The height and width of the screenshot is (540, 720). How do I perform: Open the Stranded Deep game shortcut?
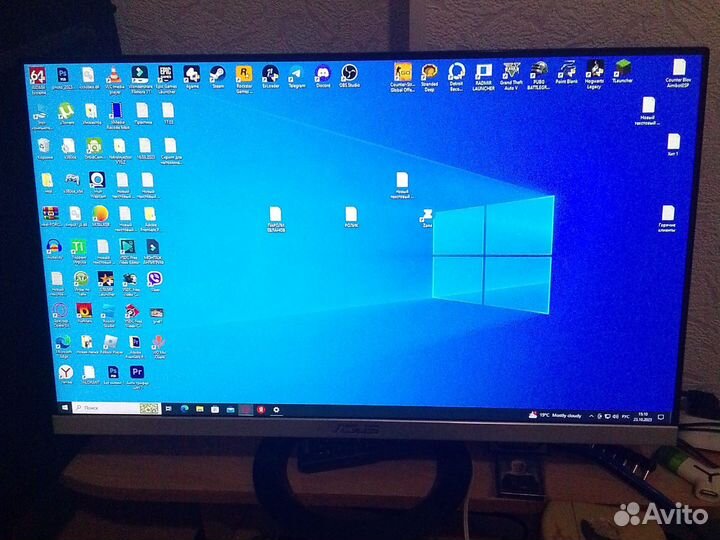click(x=429, y=77)
